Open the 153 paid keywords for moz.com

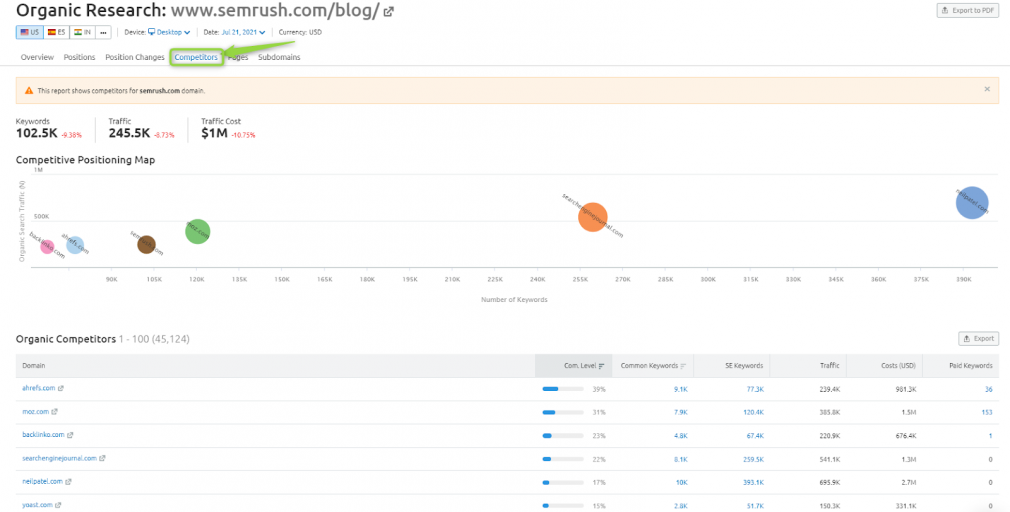click(x=987, y=412)
